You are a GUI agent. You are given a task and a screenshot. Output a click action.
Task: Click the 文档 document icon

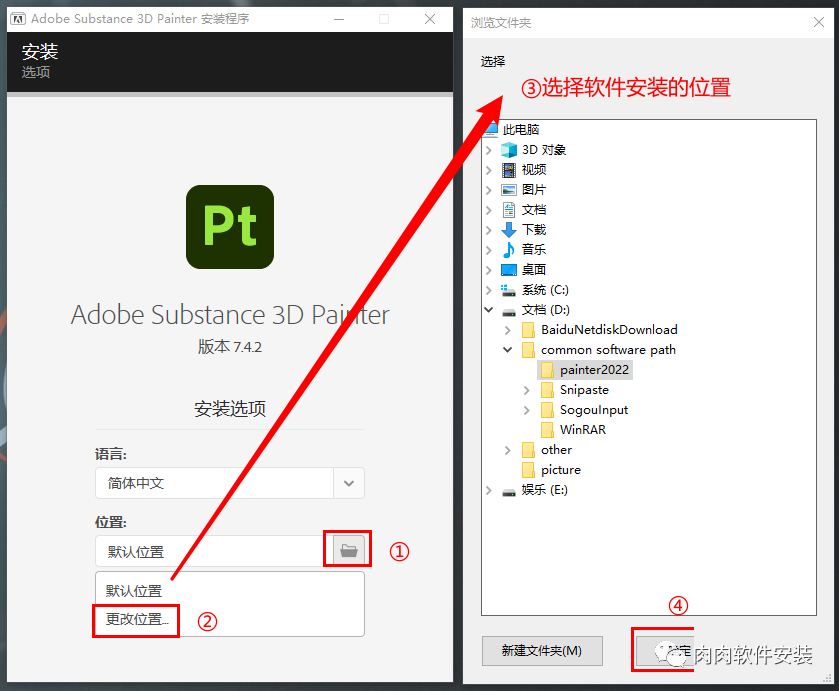pos(509,210)
